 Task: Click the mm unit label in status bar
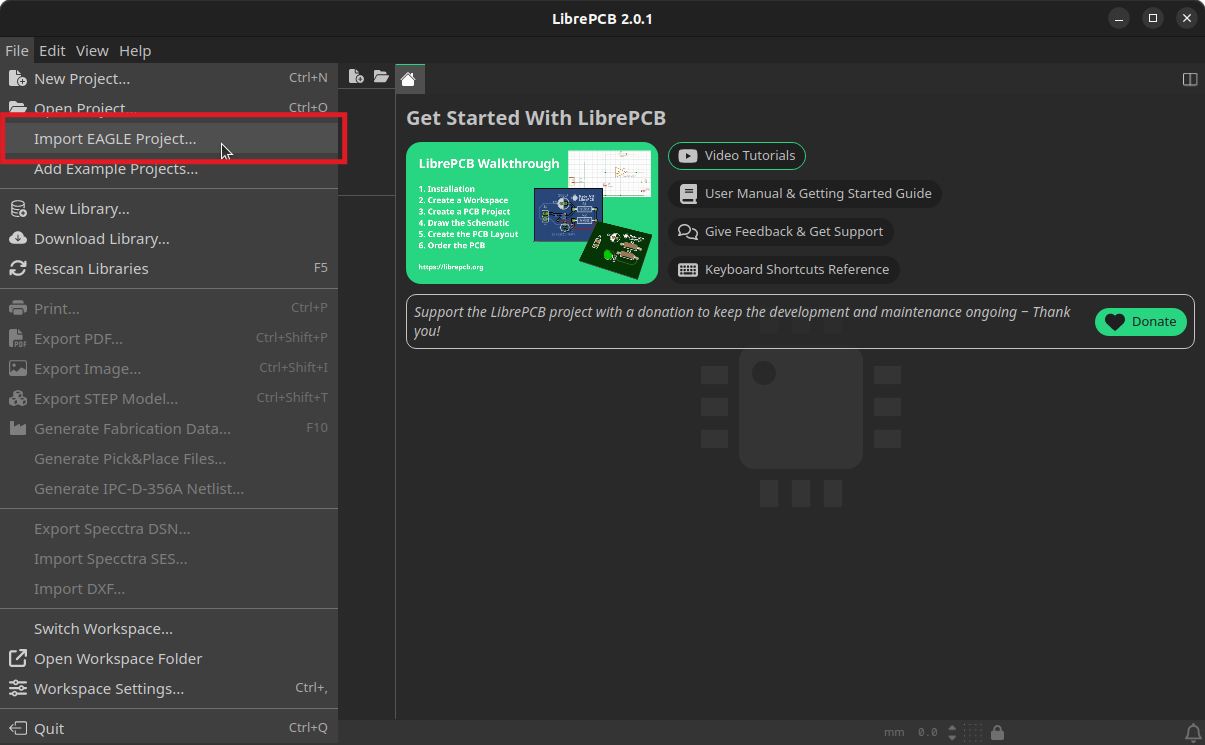[x=894, y=732]
